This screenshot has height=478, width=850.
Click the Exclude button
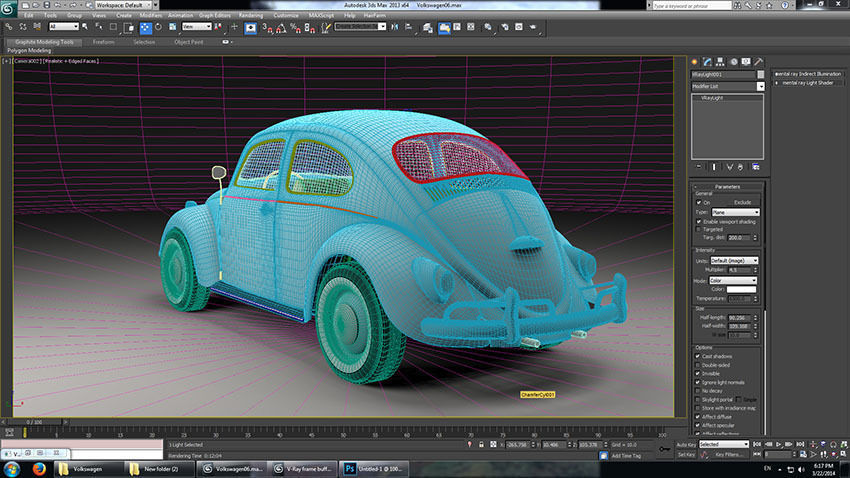pos(742,202)
